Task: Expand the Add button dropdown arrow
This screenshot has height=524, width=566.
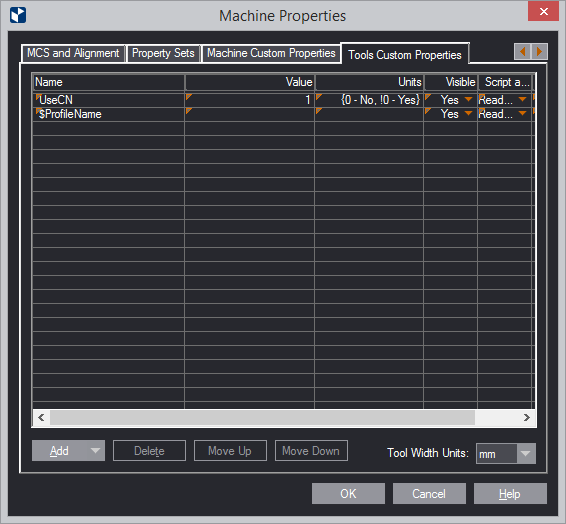Action: 95,451
